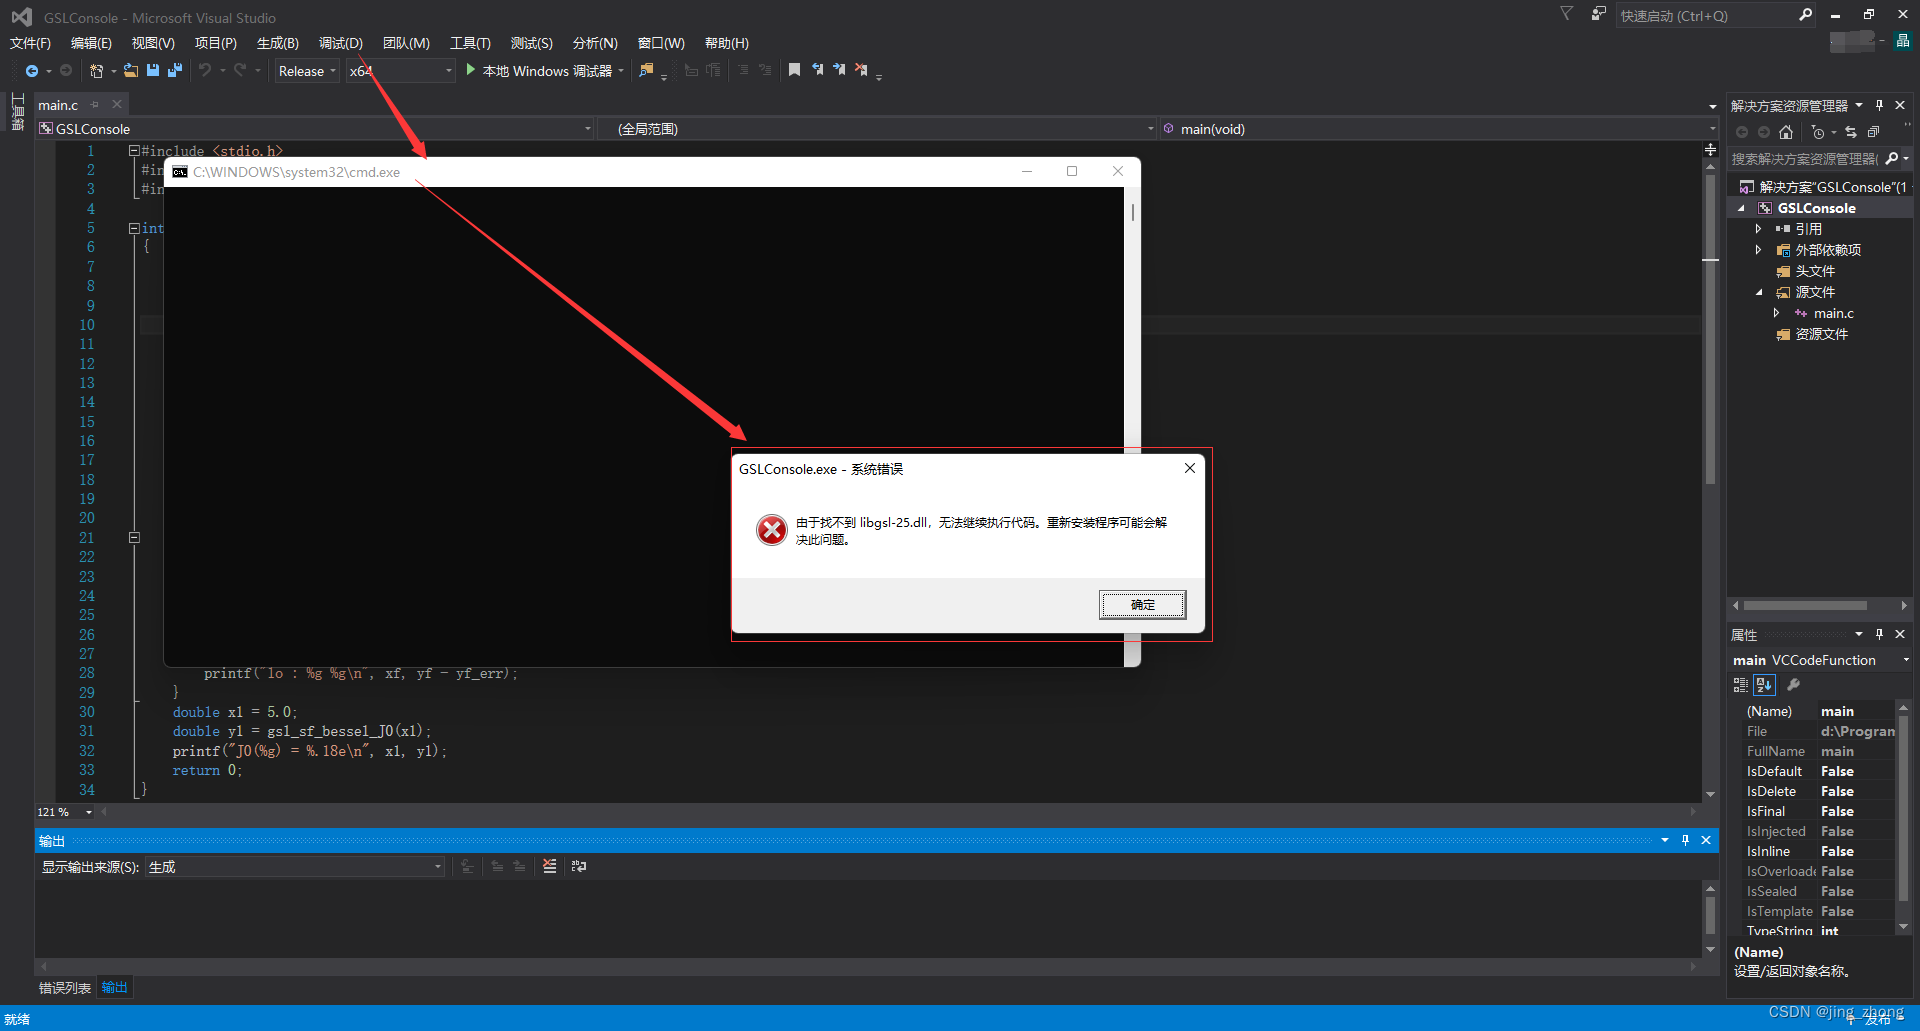Open the Release configuration dropdown
1920x1031 pixels.
pyautogui.click(x=307, y=71)
